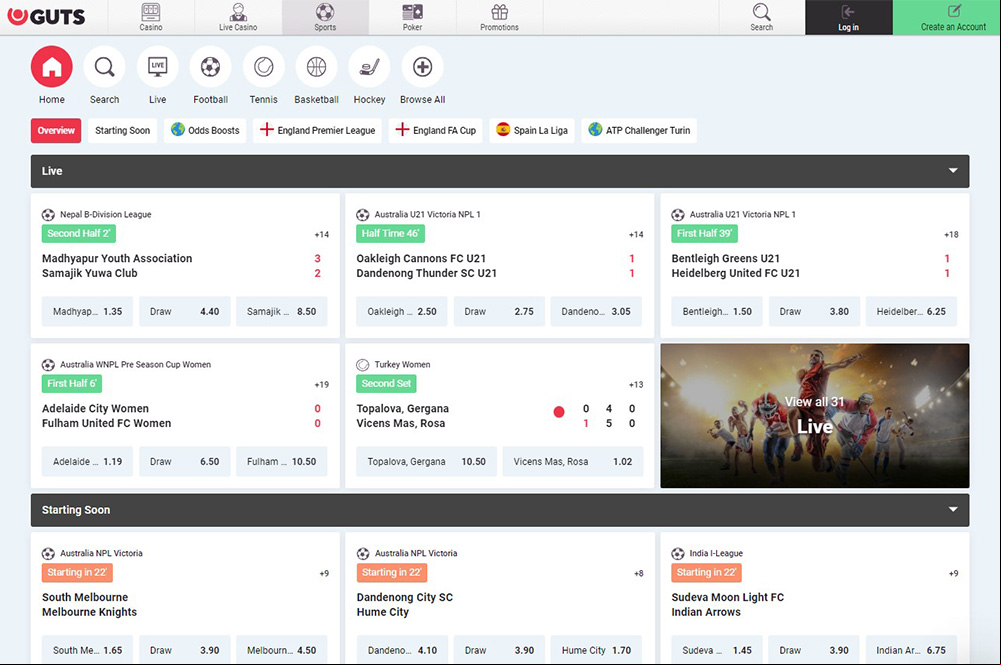This screenshot has width=1001, height=665.
Task: Collapse the Starting Soon section arrow
Action: (953, 510)
